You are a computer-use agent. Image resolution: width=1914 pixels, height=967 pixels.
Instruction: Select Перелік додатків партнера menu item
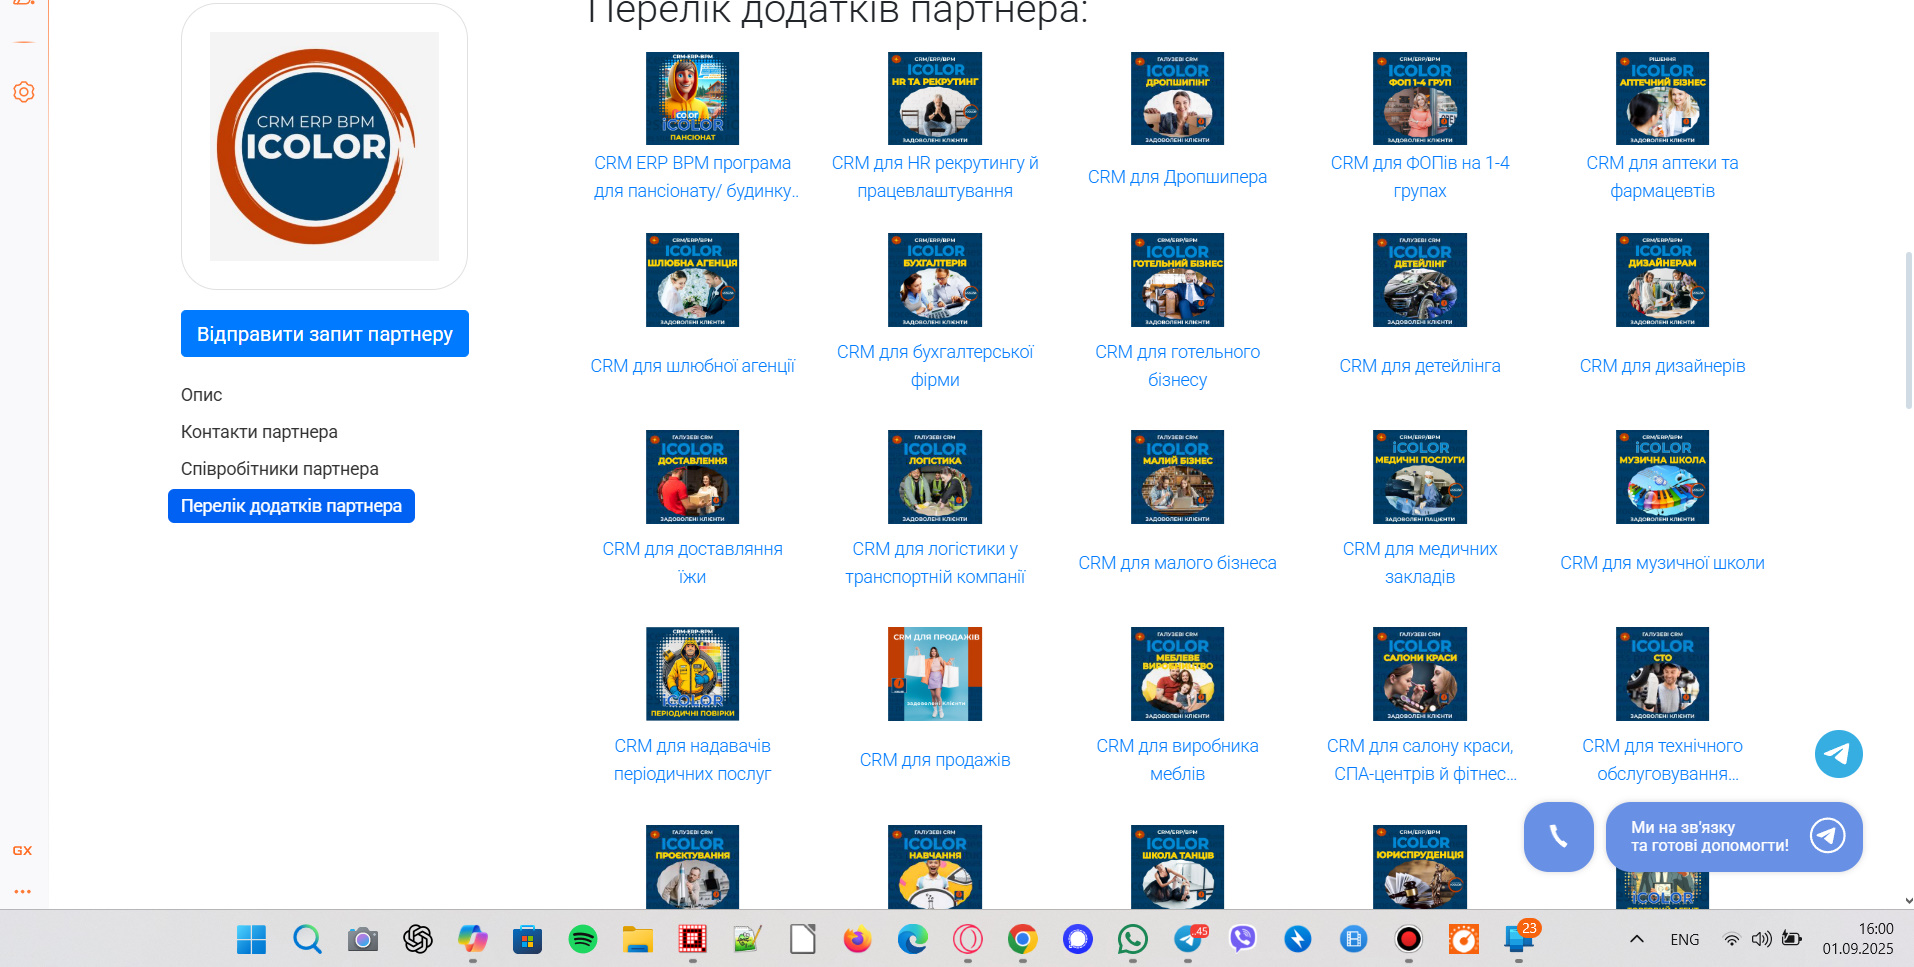click(291, 506)
